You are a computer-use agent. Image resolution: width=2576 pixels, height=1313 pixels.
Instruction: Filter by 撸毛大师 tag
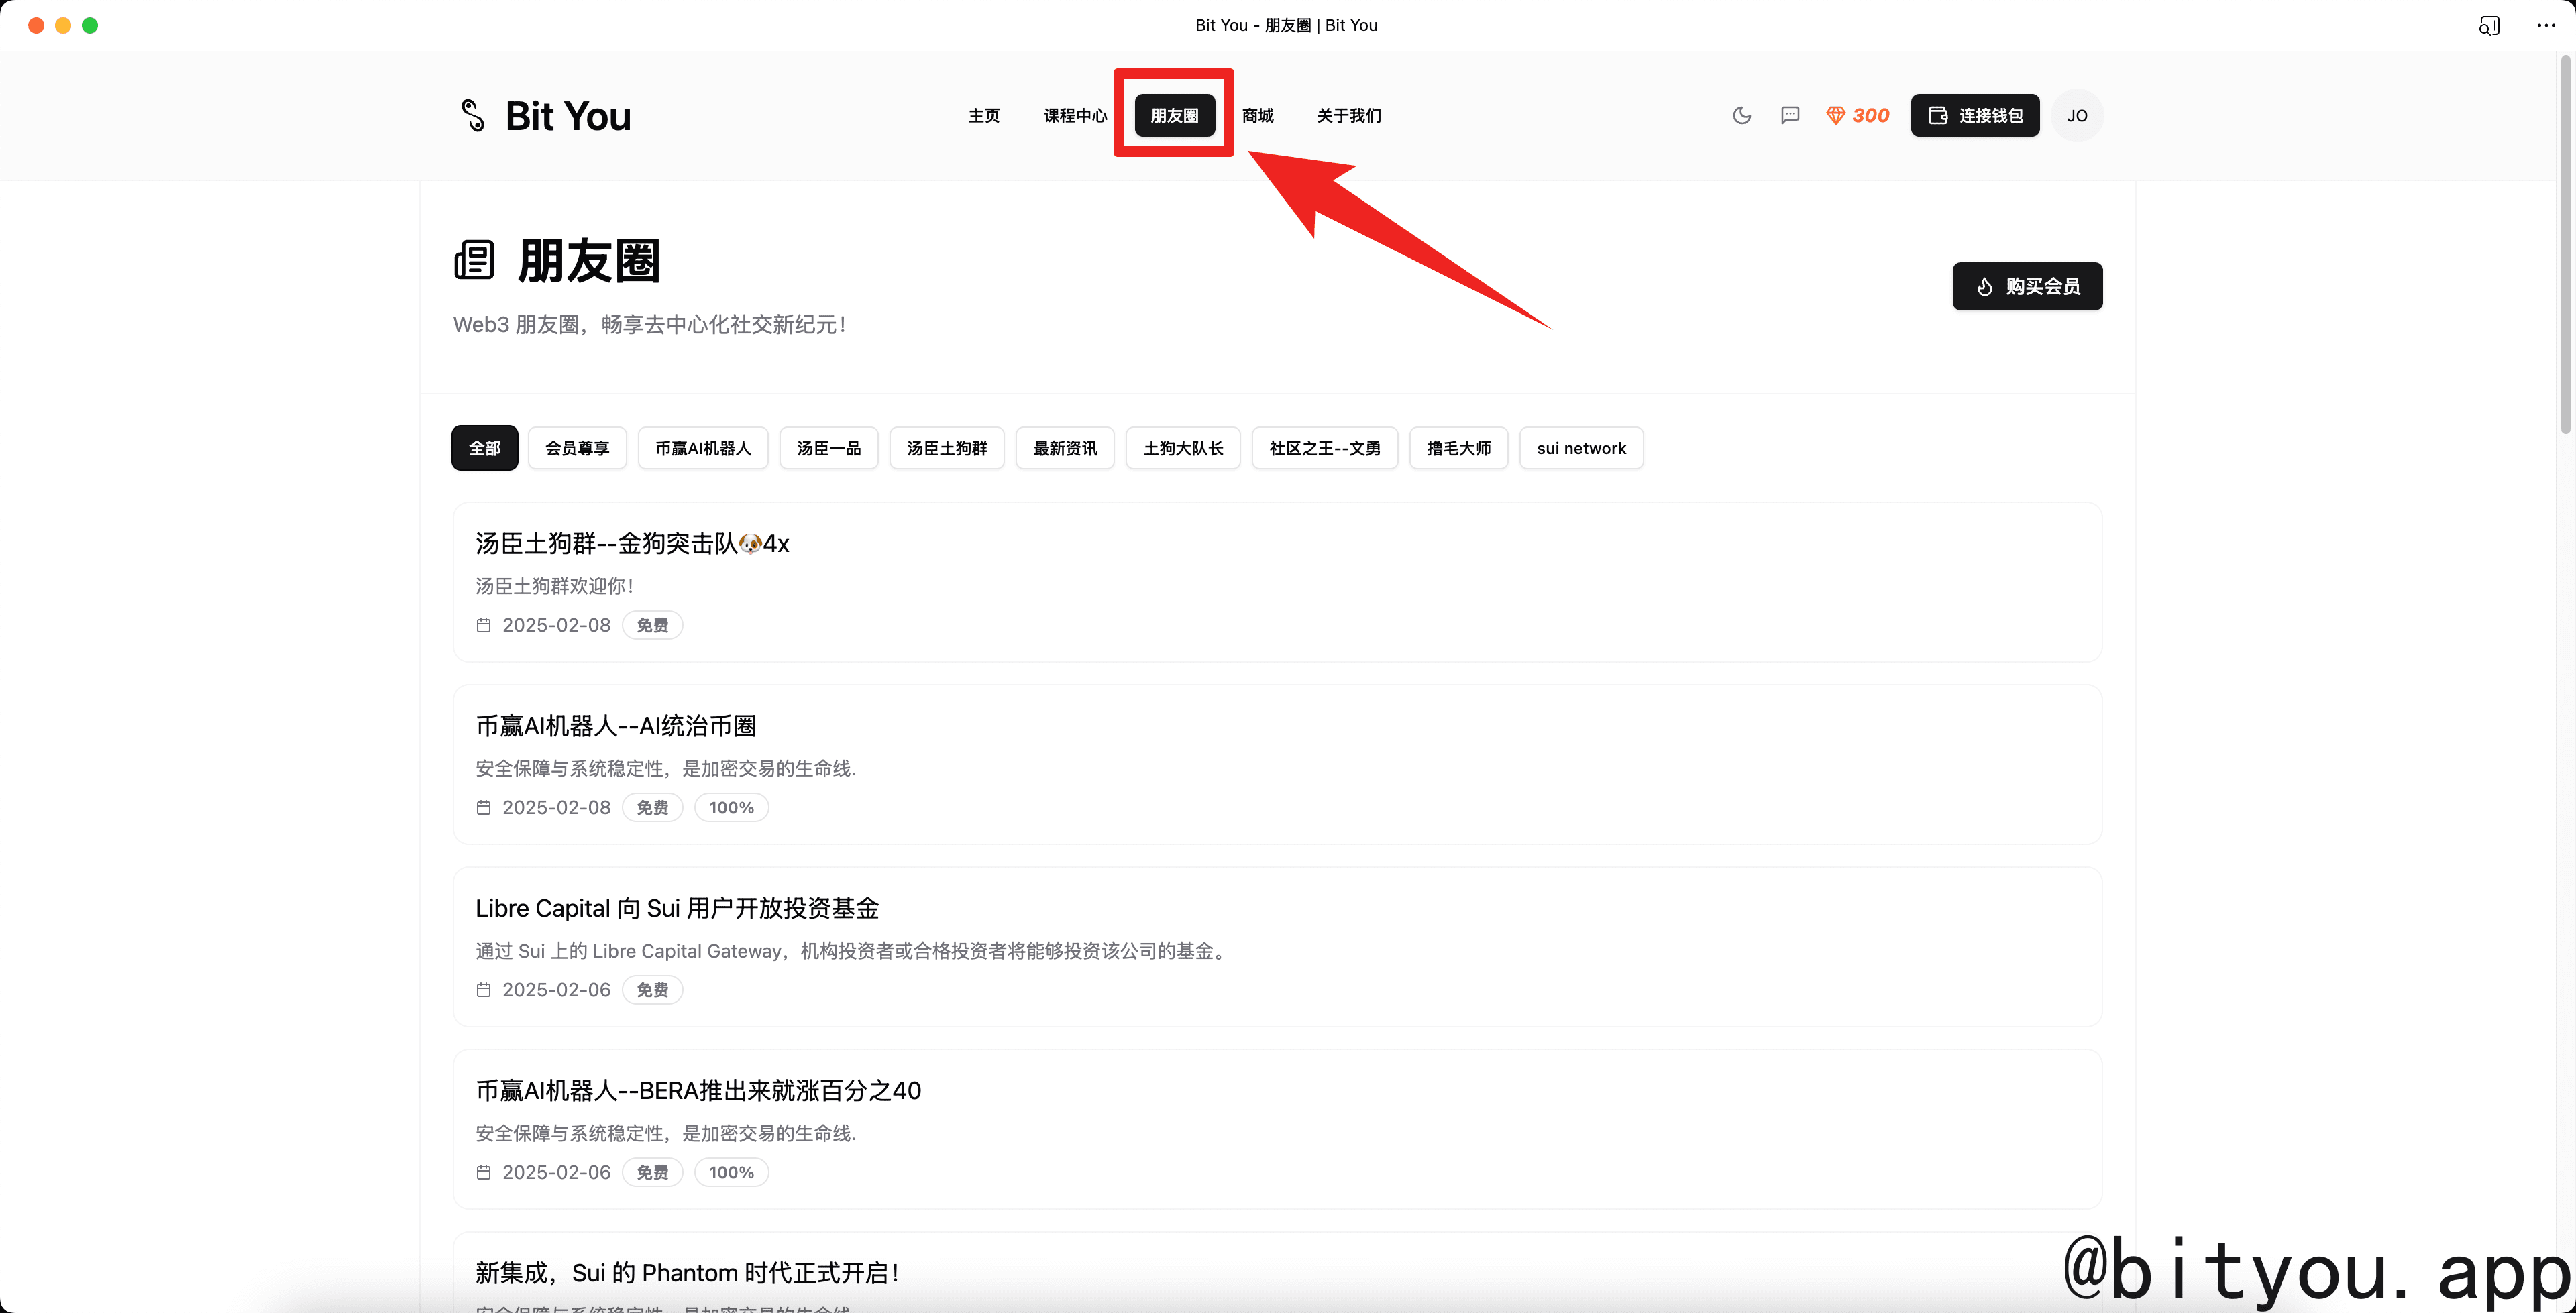1459,449
